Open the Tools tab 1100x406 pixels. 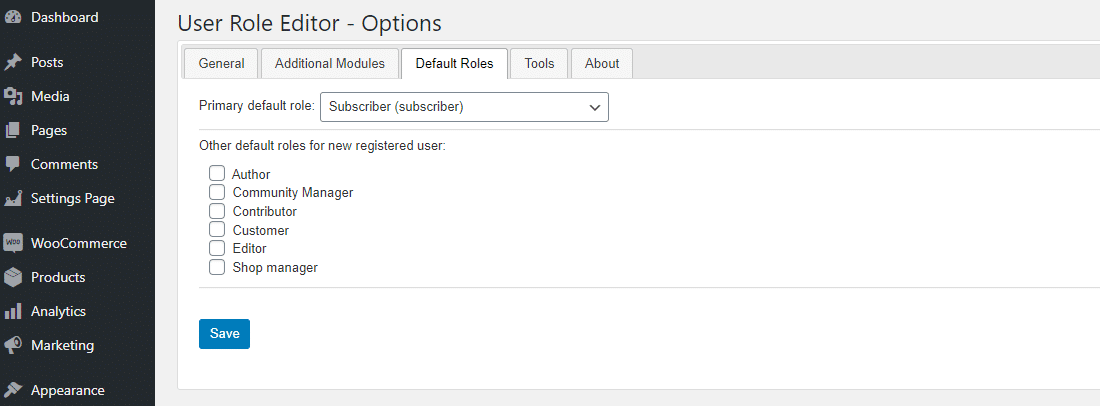coord(539,63)
